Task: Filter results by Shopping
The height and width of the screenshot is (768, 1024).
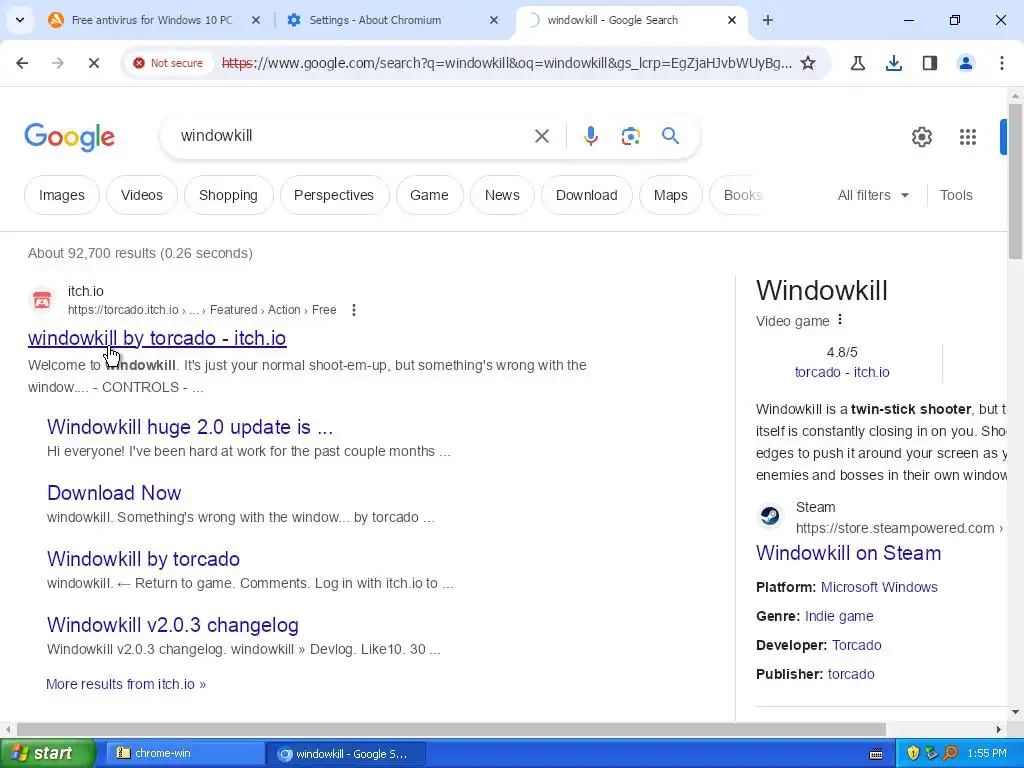Action: point(228,195)
